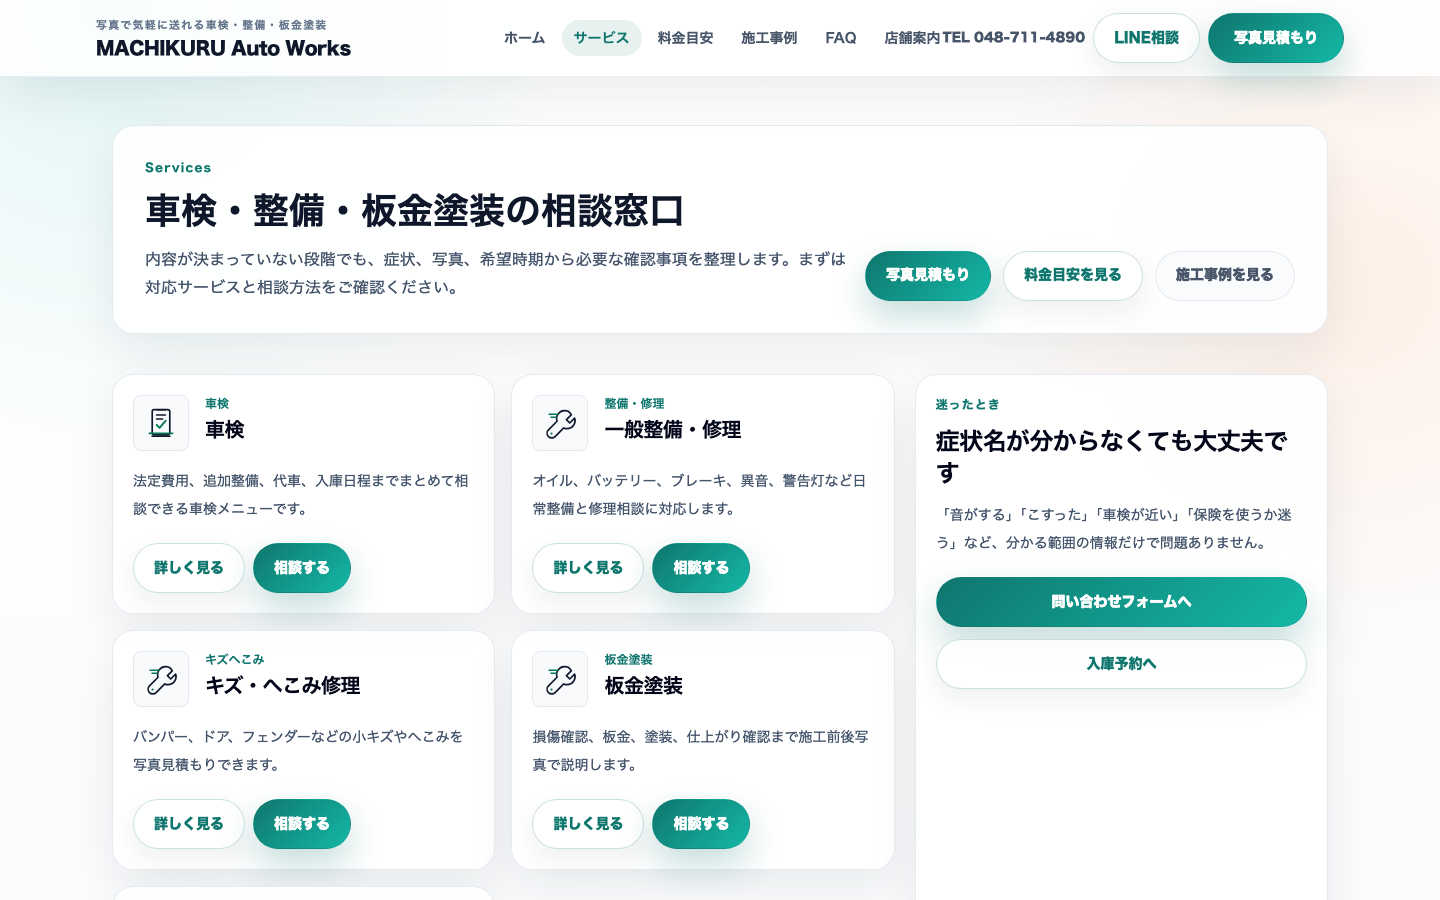
Task: Click 詳しく見る on the 一般整備・修理 card
Action: pos(588,568)
